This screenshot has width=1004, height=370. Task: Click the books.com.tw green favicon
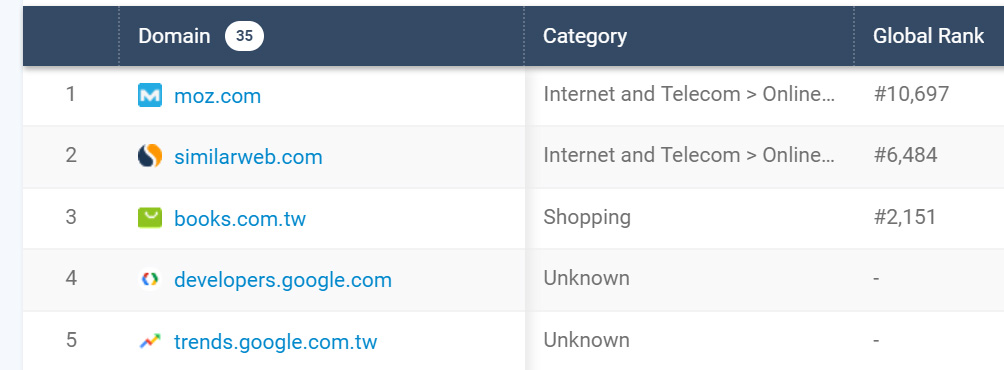coord(150,218)
